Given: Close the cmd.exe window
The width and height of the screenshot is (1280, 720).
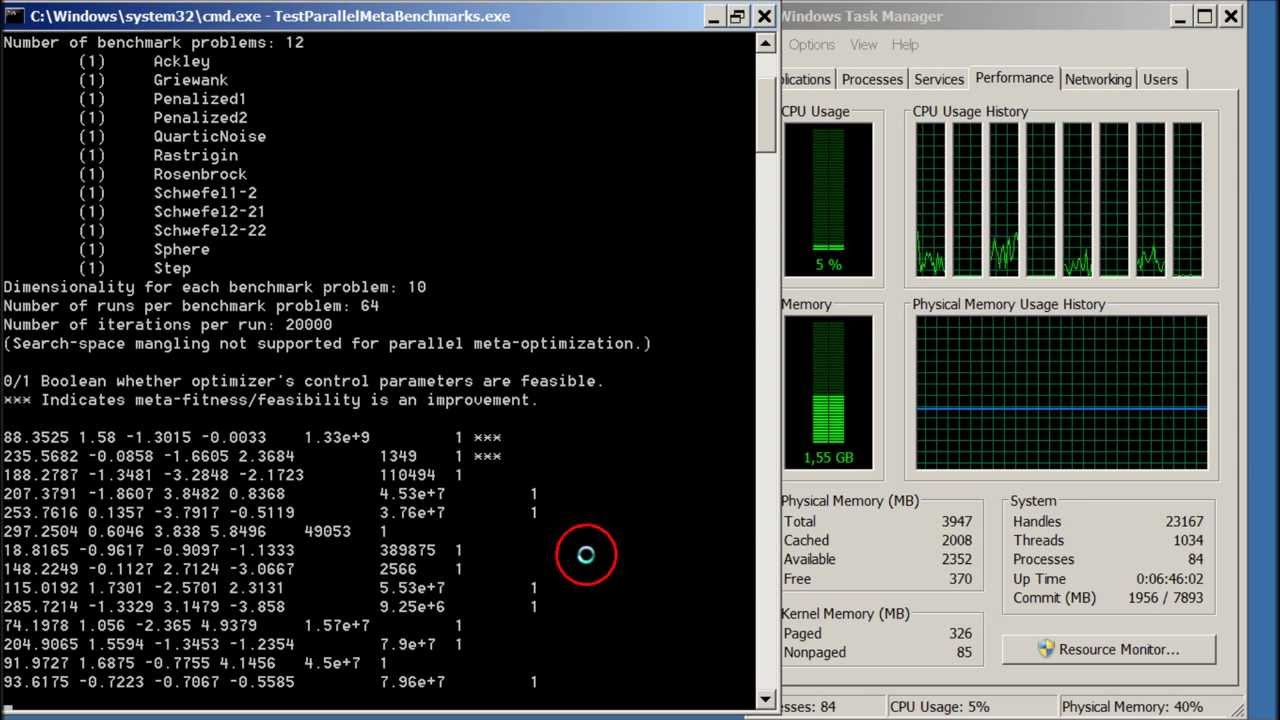Looking at the screenshot, I should (764, 16).
